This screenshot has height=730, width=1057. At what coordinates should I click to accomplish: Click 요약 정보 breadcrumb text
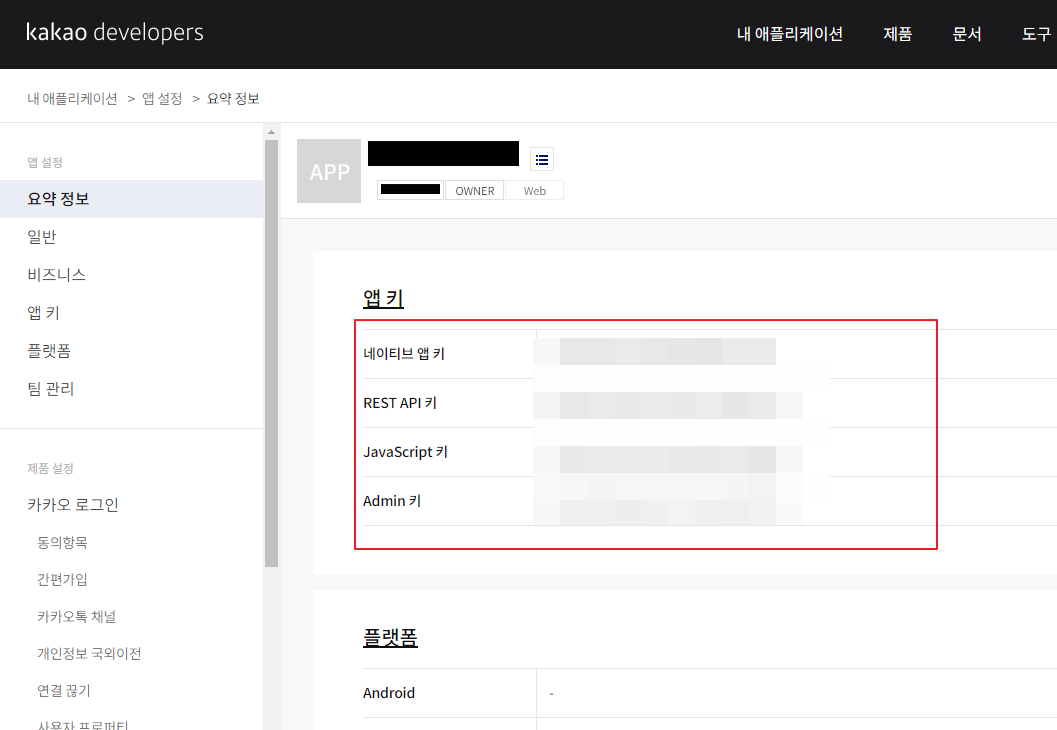click(233, 98)
